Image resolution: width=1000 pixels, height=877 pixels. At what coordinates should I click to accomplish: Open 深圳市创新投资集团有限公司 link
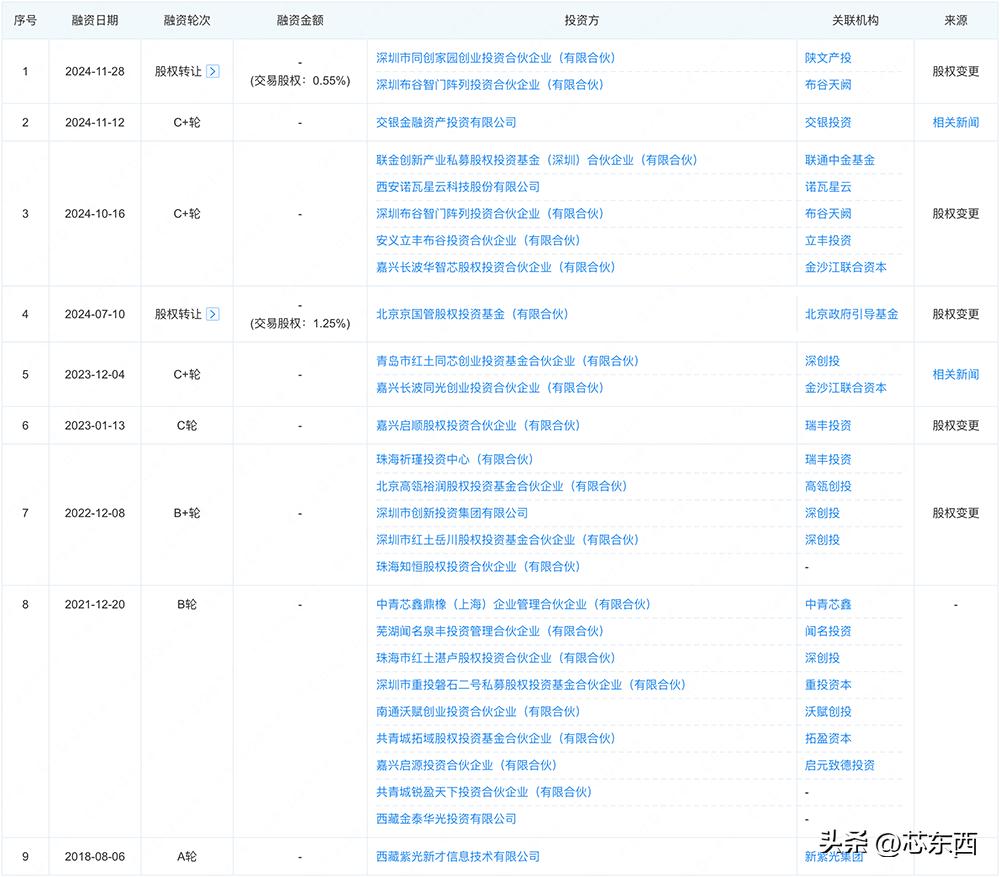tap(456, 512)
